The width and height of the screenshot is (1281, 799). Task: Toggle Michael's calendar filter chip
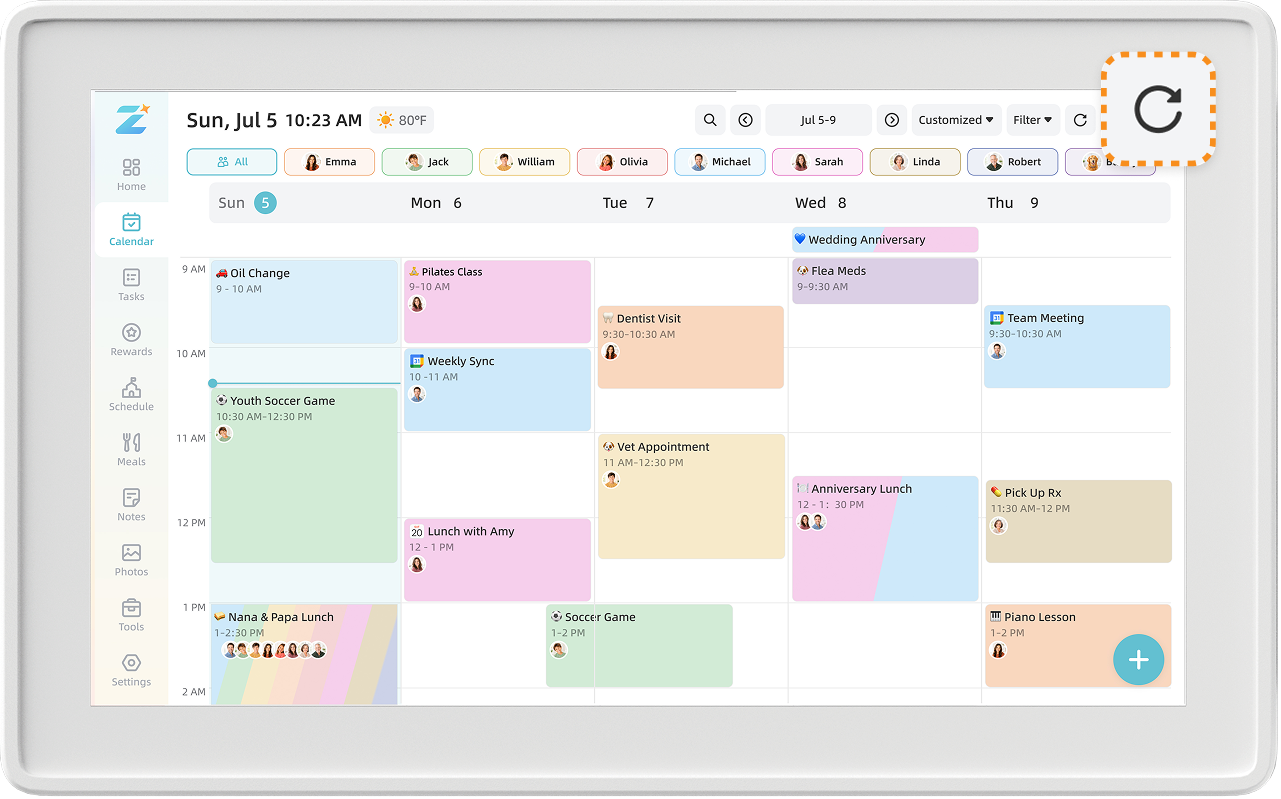point(720,162)
